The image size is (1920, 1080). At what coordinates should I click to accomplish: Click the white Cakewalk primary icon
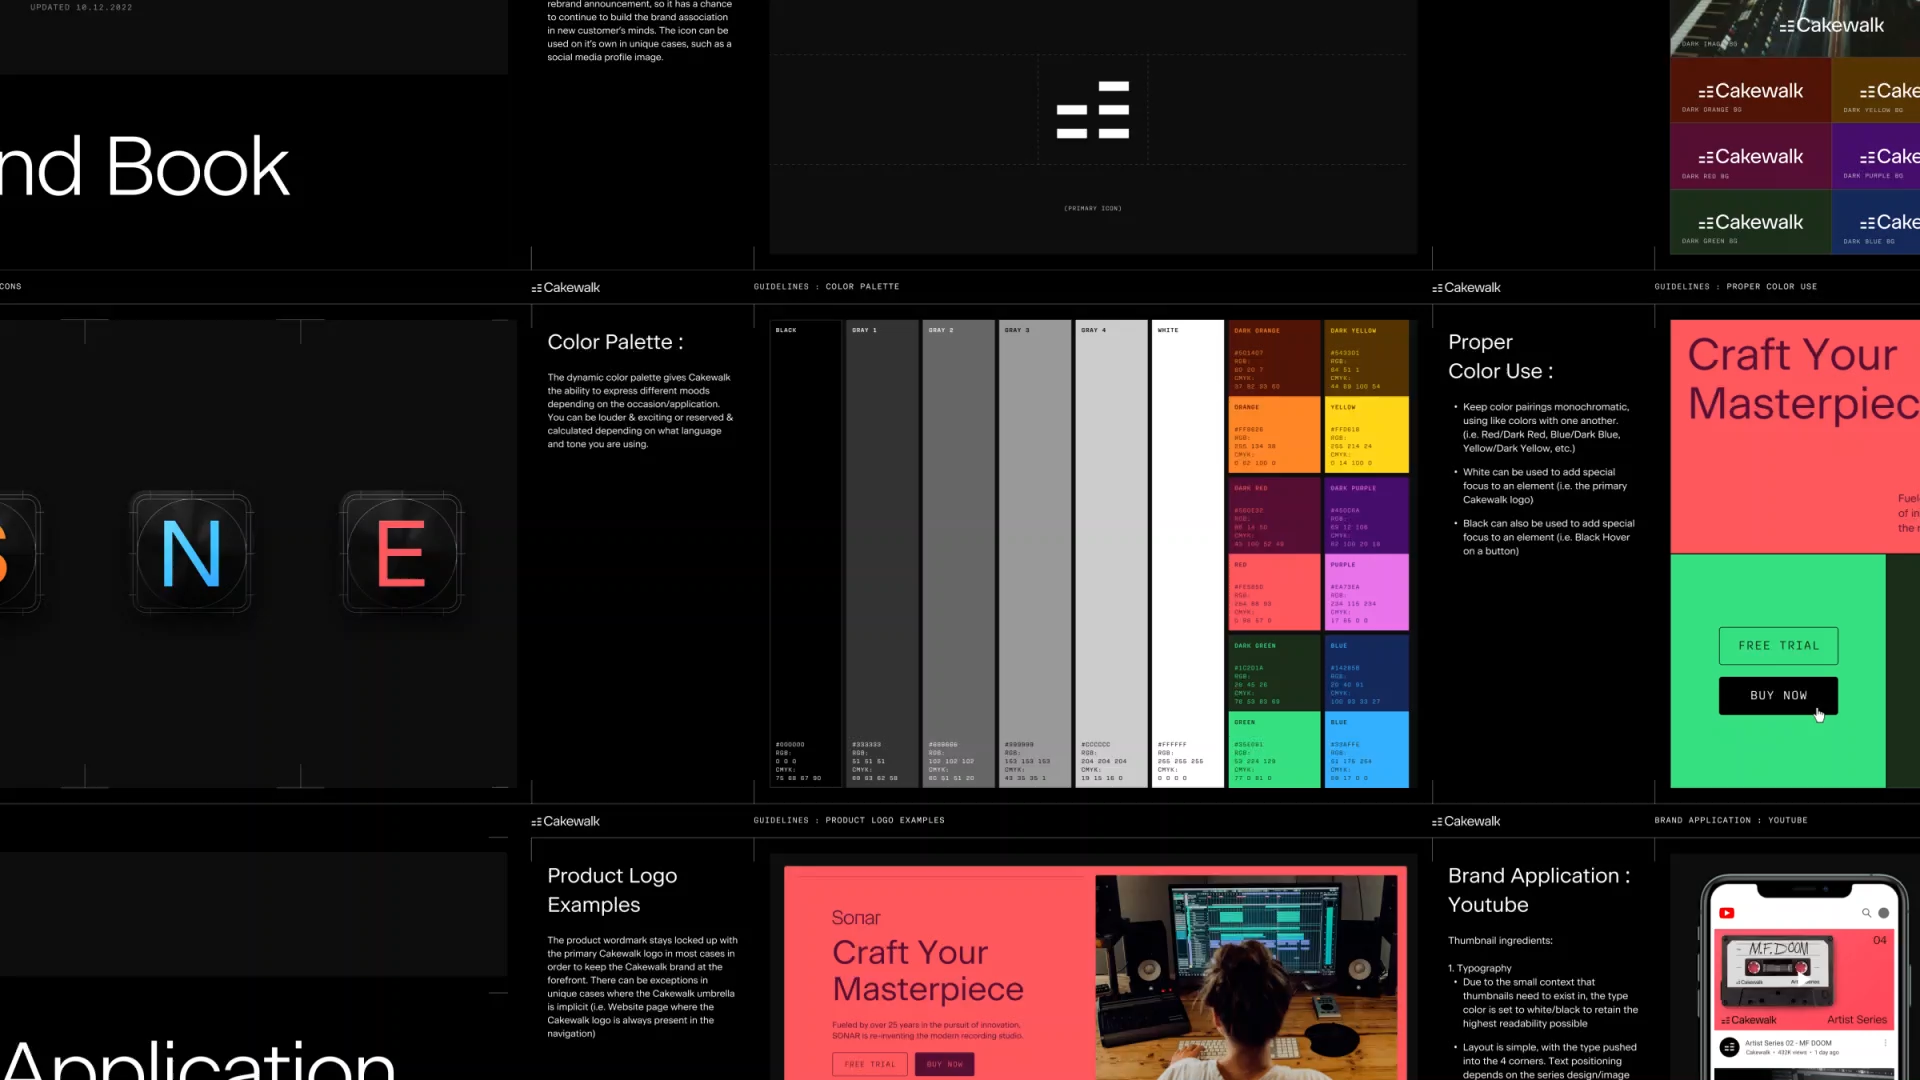pos(1092,110)
